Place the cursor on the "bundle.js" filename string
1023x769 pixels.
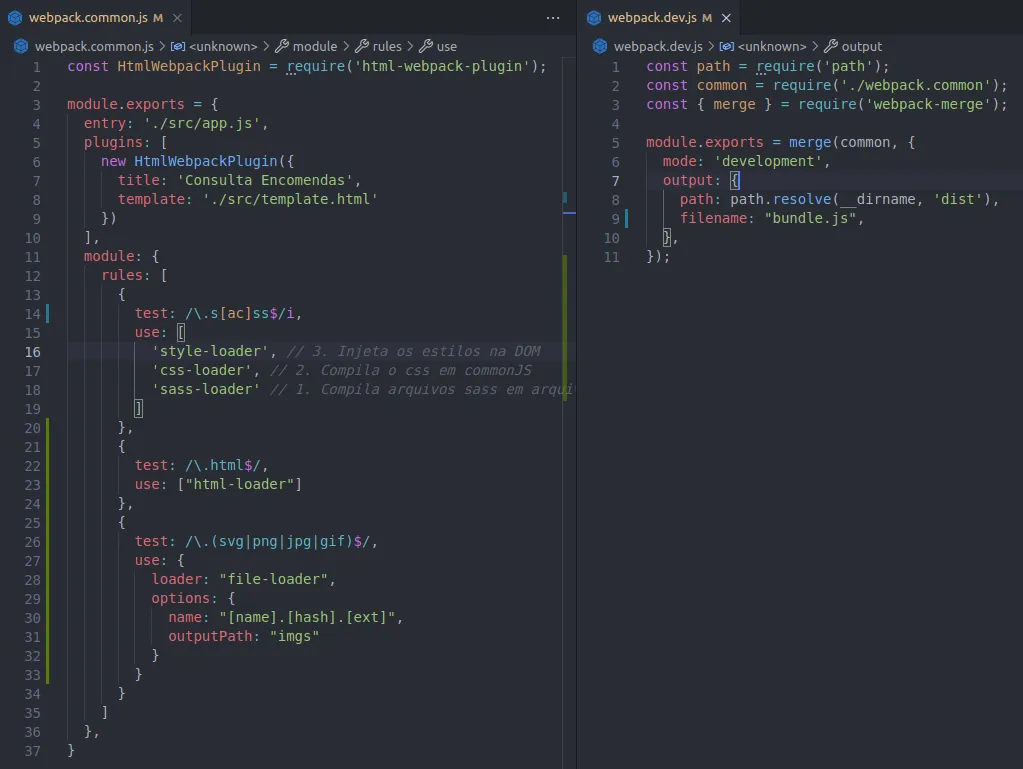(x=810, y=219)
